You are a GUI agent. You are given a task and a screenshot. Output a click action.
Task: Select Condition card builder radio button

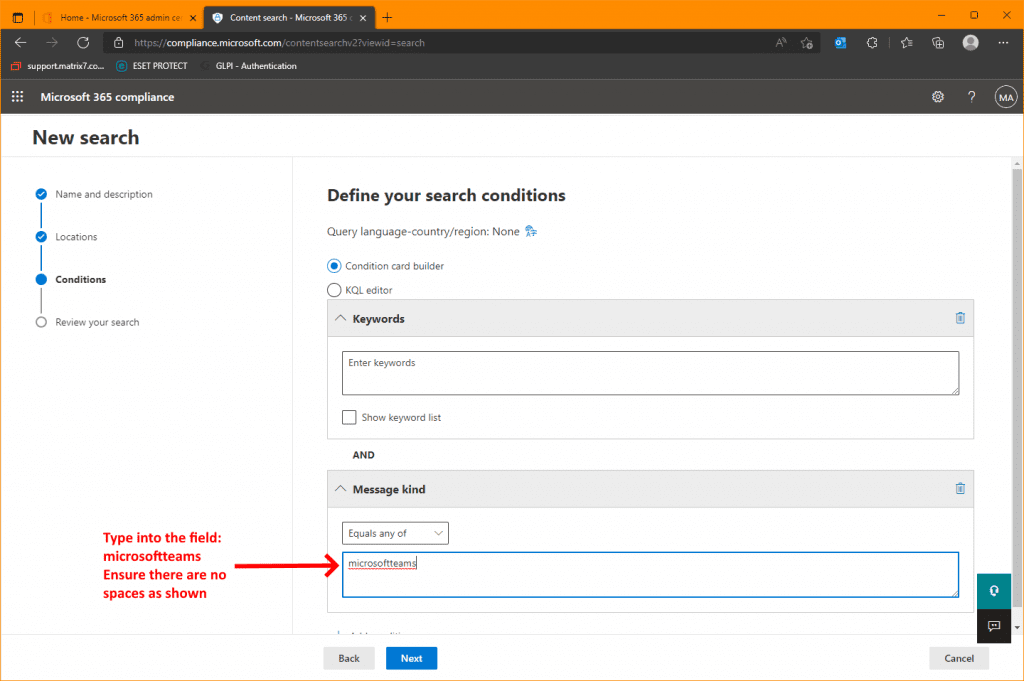click(334, 266)
